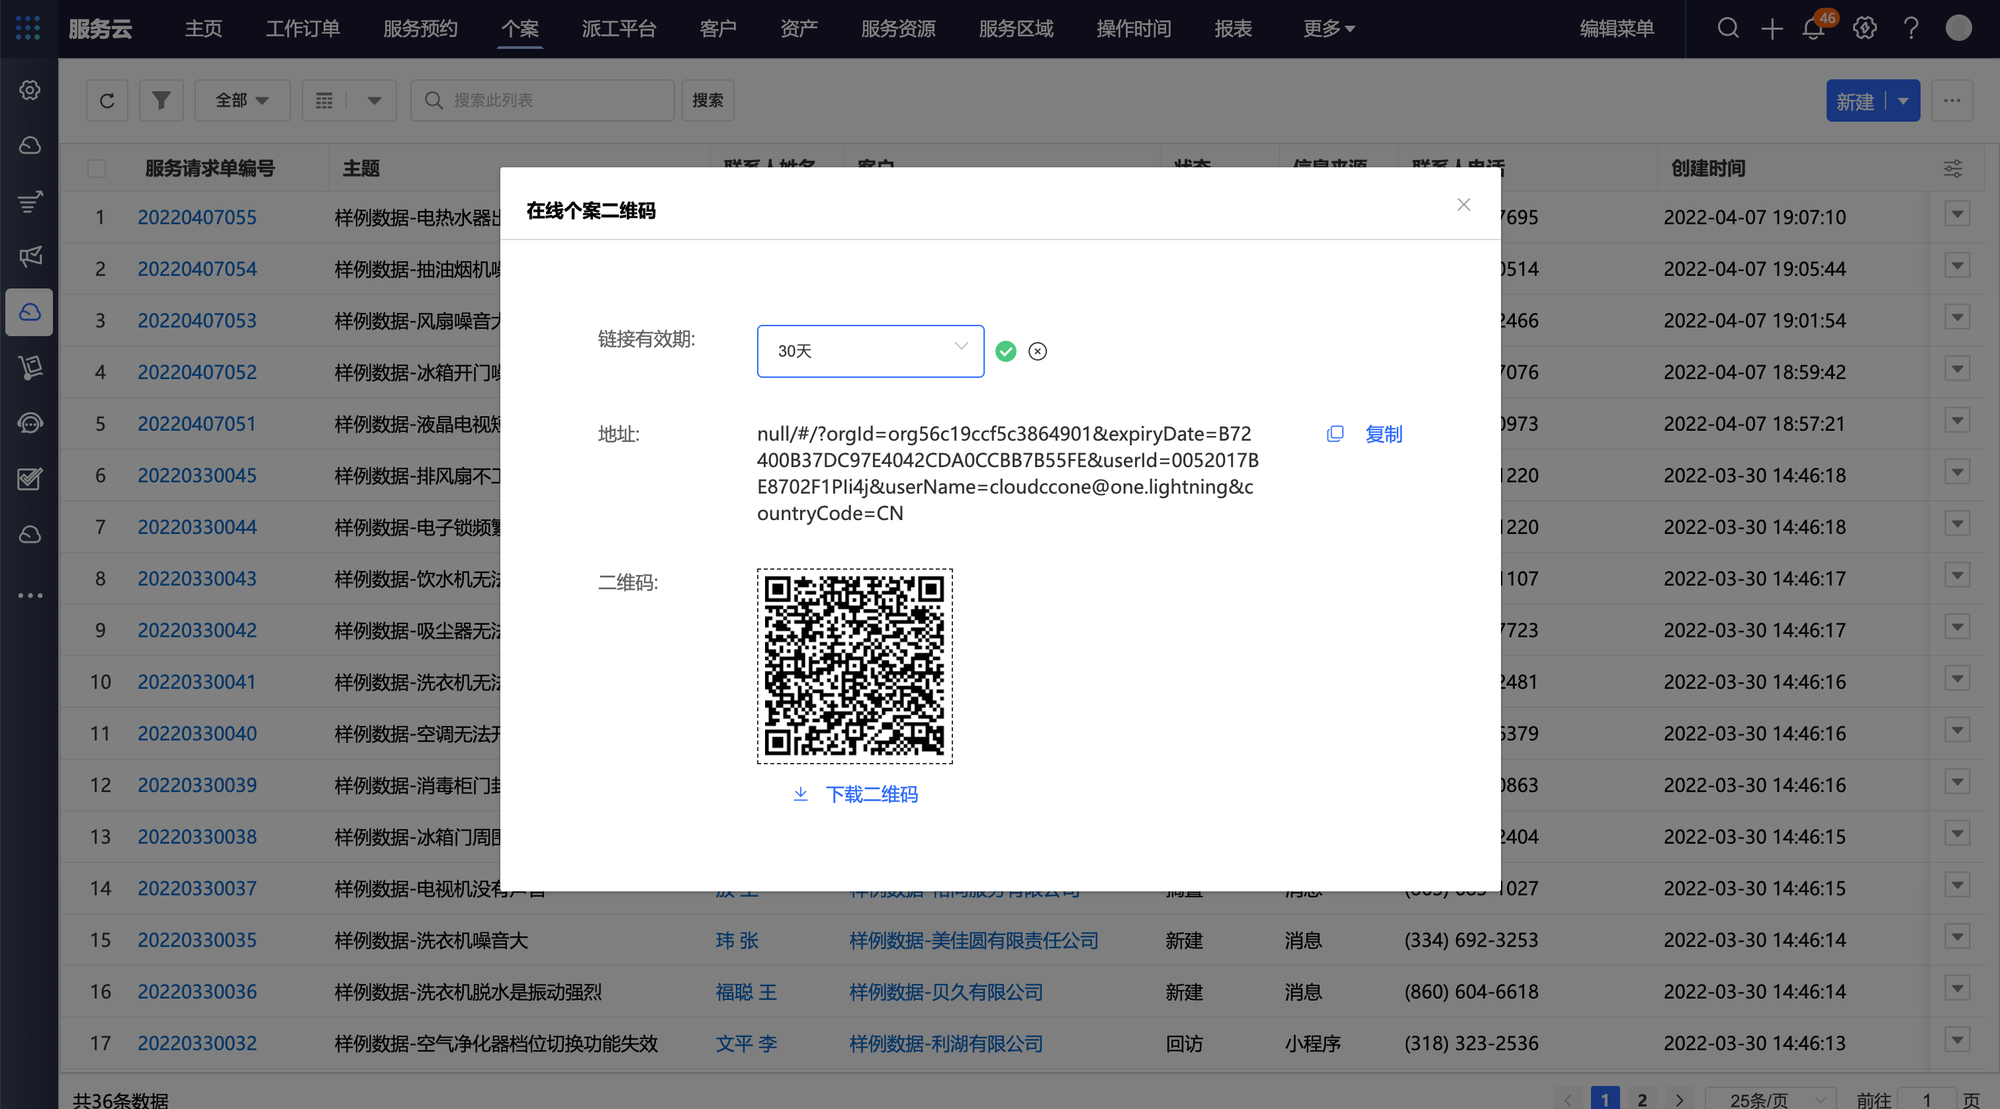
Task: Click the QR code image
Action: coord(854,666)
